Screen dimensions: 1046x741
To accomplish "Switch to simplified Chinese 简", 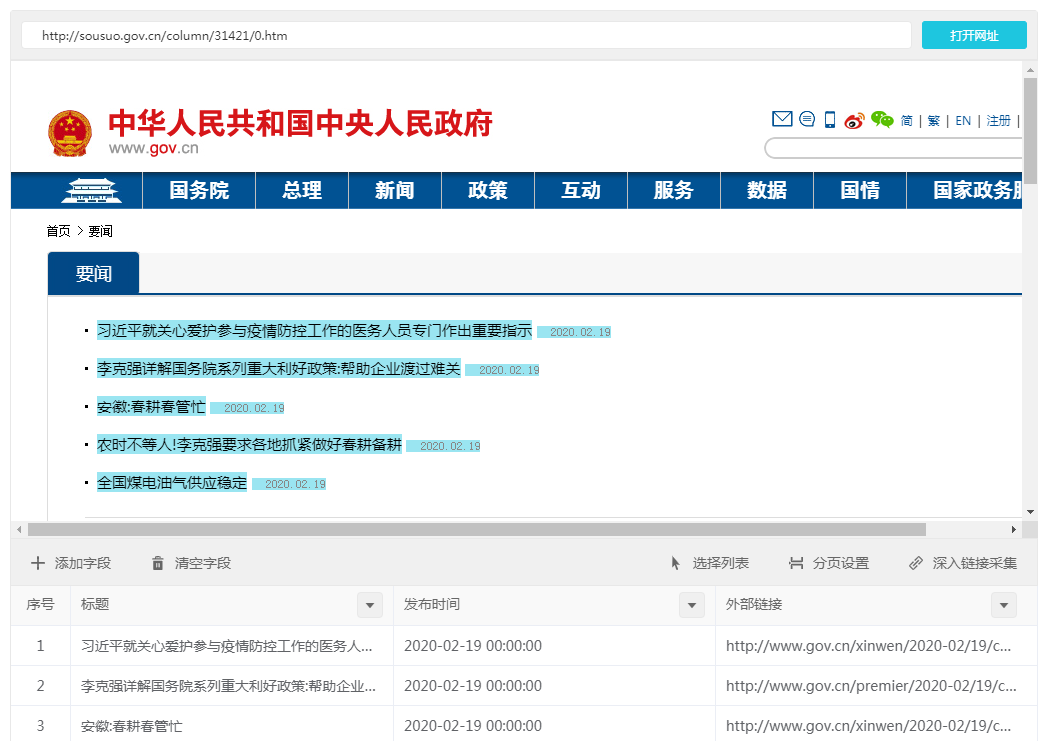I will click(907, 121).
